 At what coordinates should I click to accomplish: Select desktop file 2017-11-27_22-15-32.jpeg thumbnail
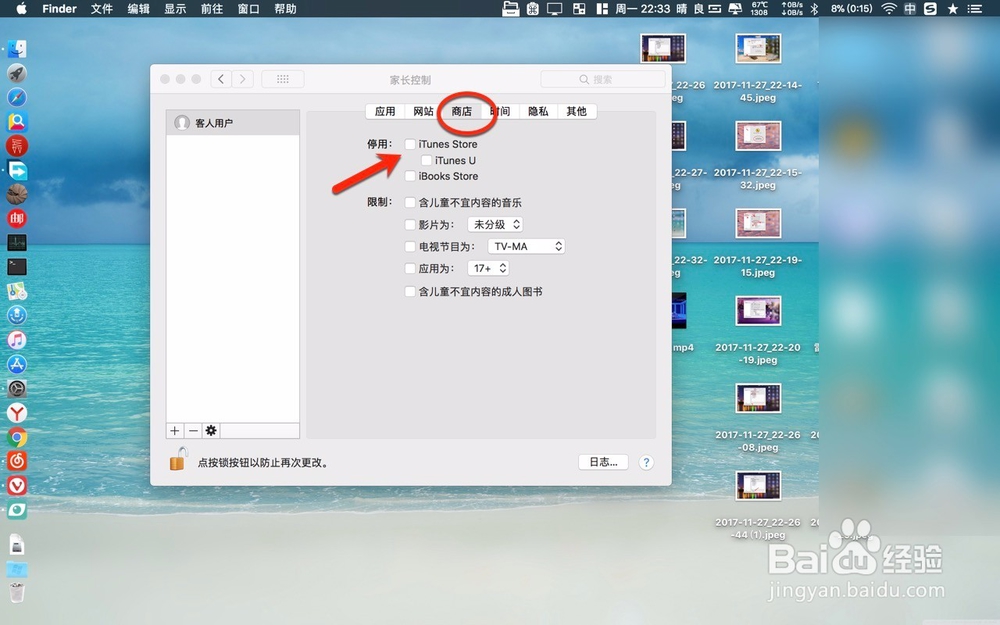coord(758,136)
